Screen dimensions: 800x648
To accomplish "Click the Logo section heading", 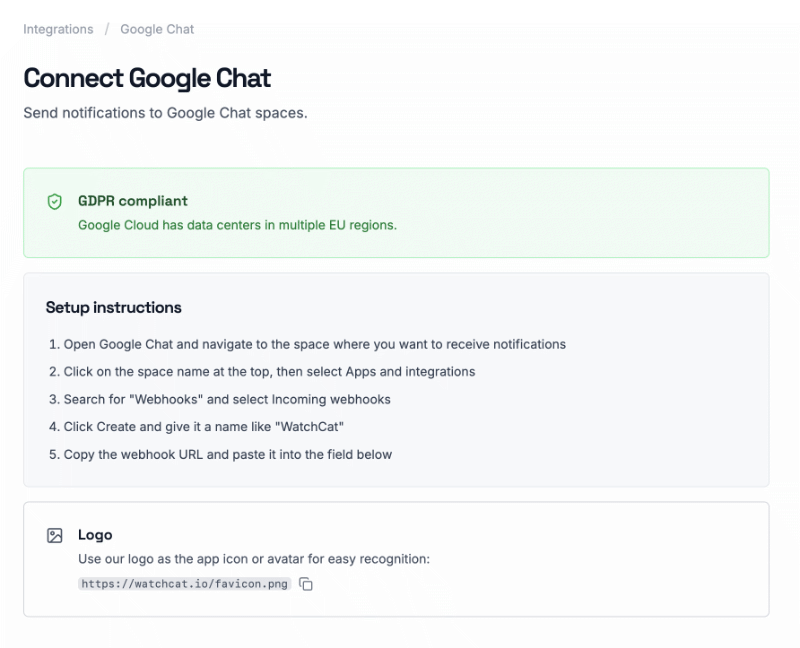I will click(x=95, y=535).
